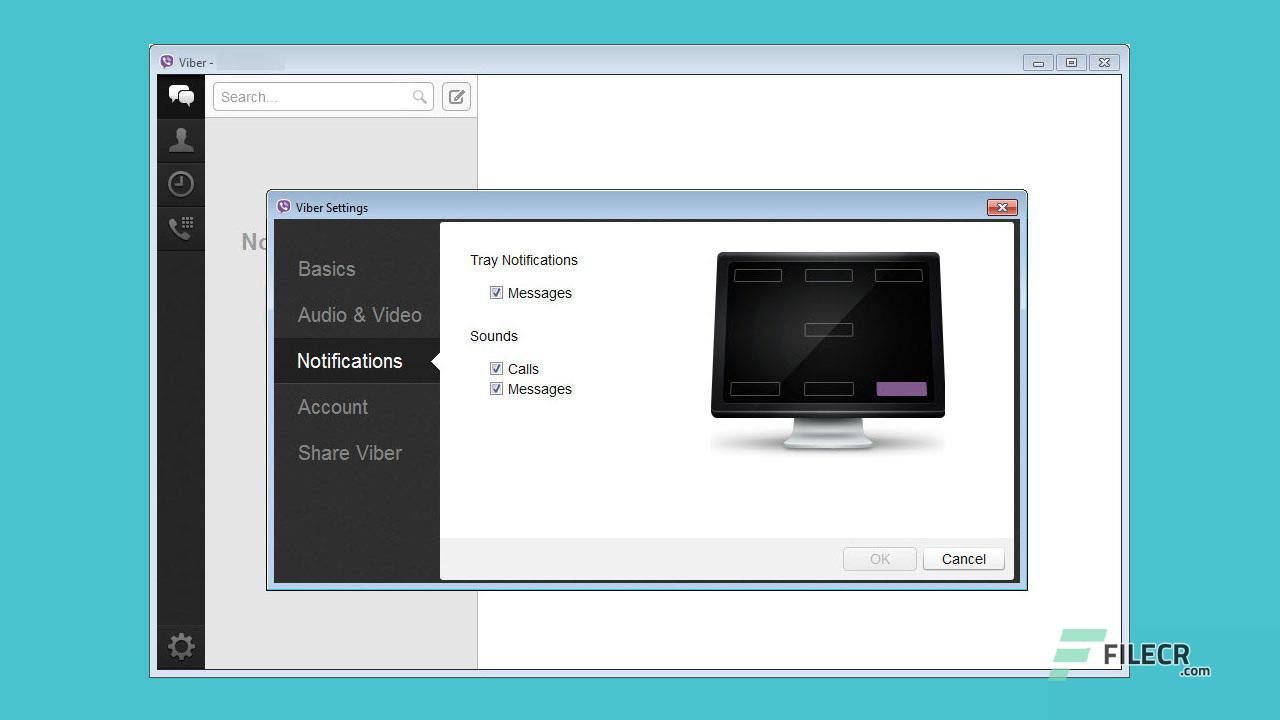Open the contacts person icon

click(181, 140)
